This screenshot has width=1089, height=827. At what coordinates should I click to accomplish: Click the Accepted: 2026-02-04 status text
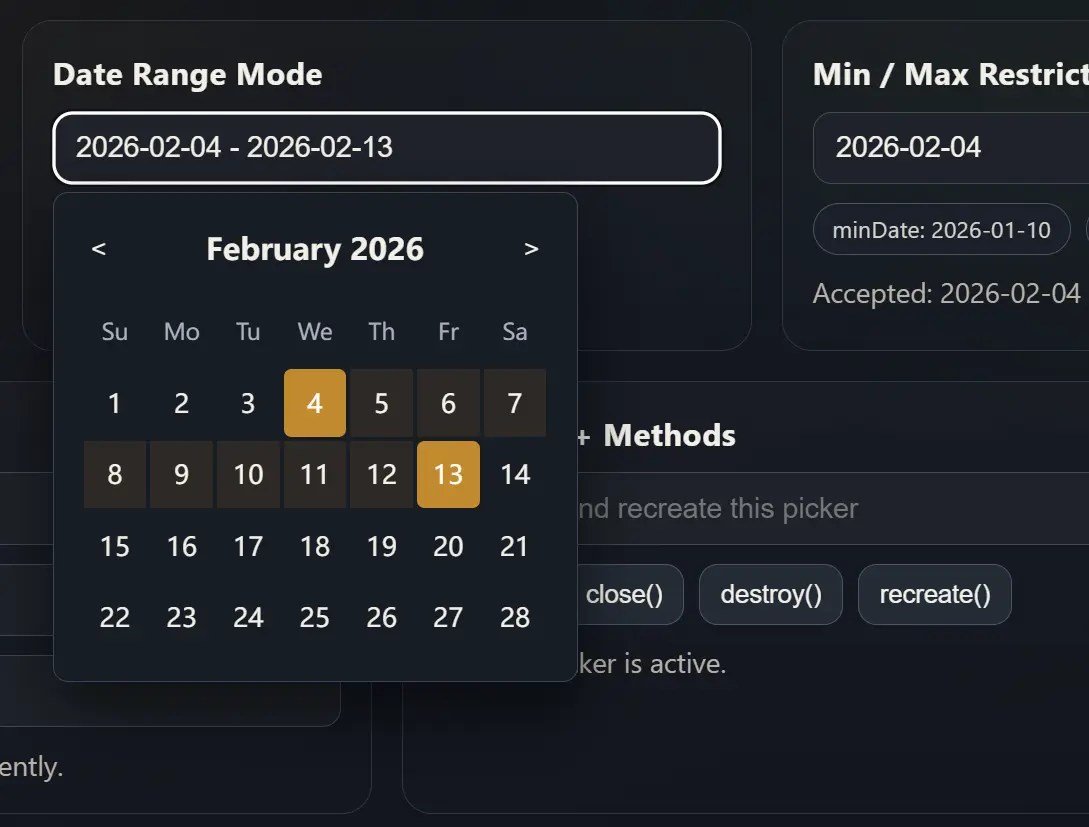[945, 293]
